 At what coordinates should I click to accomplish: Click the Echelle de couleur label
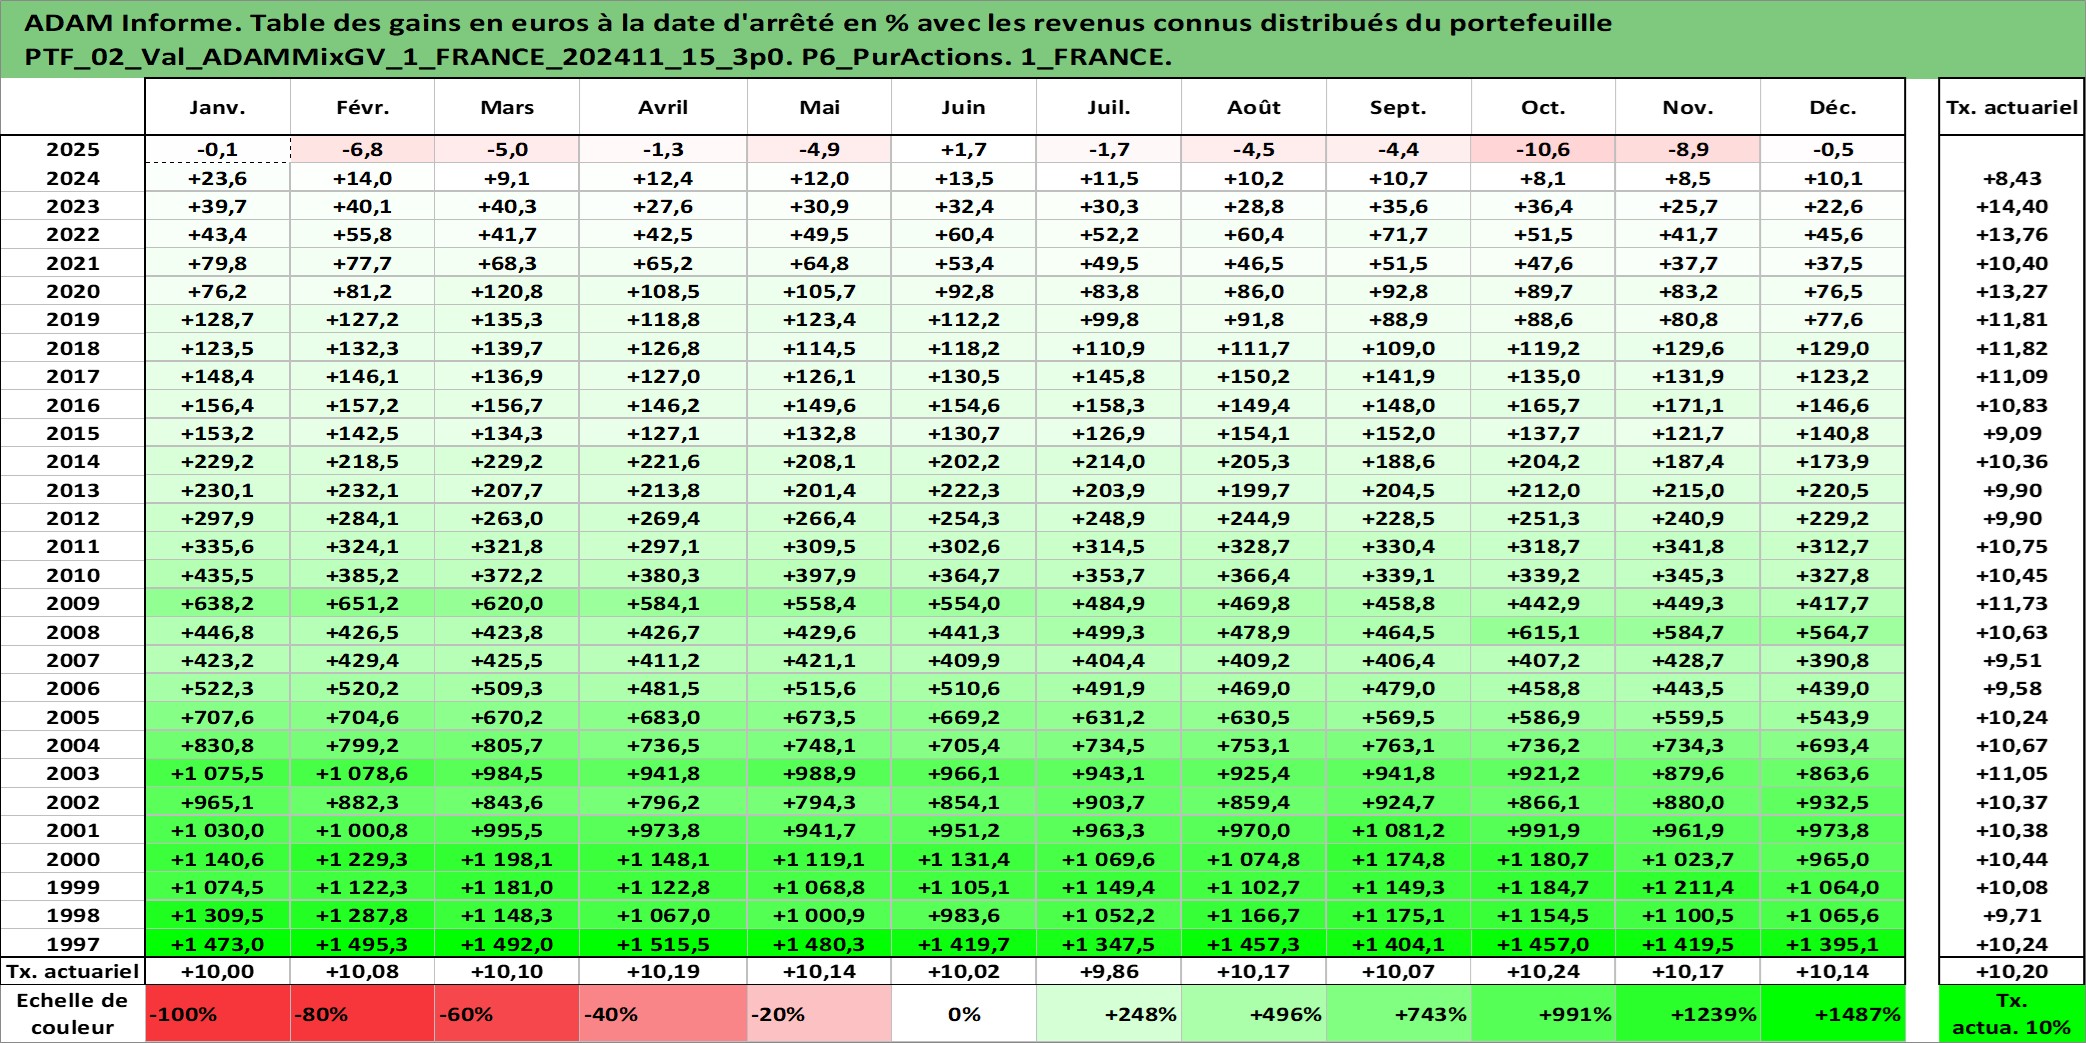[73, 1014]
